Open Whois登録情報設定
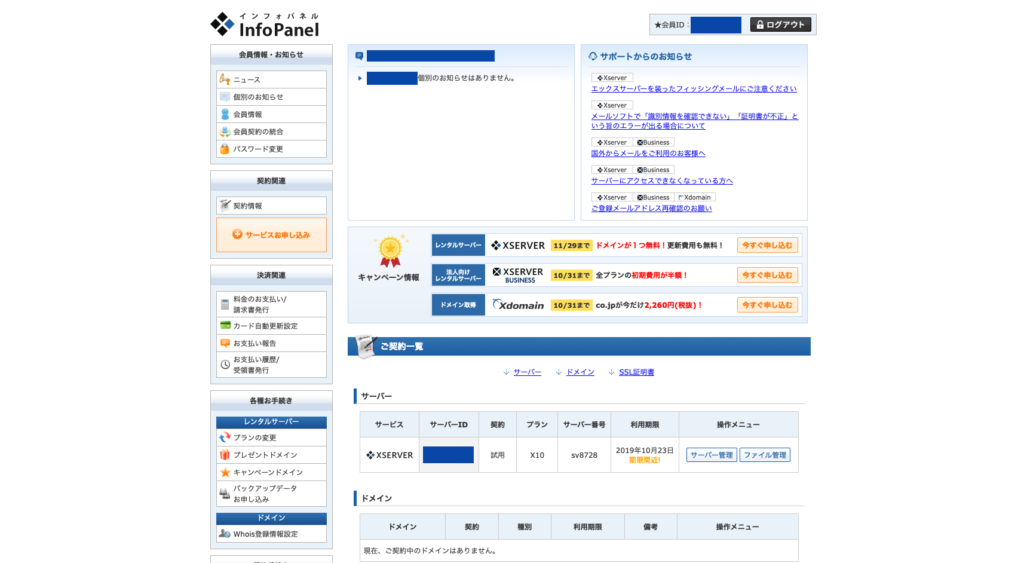 coord(271,534)
